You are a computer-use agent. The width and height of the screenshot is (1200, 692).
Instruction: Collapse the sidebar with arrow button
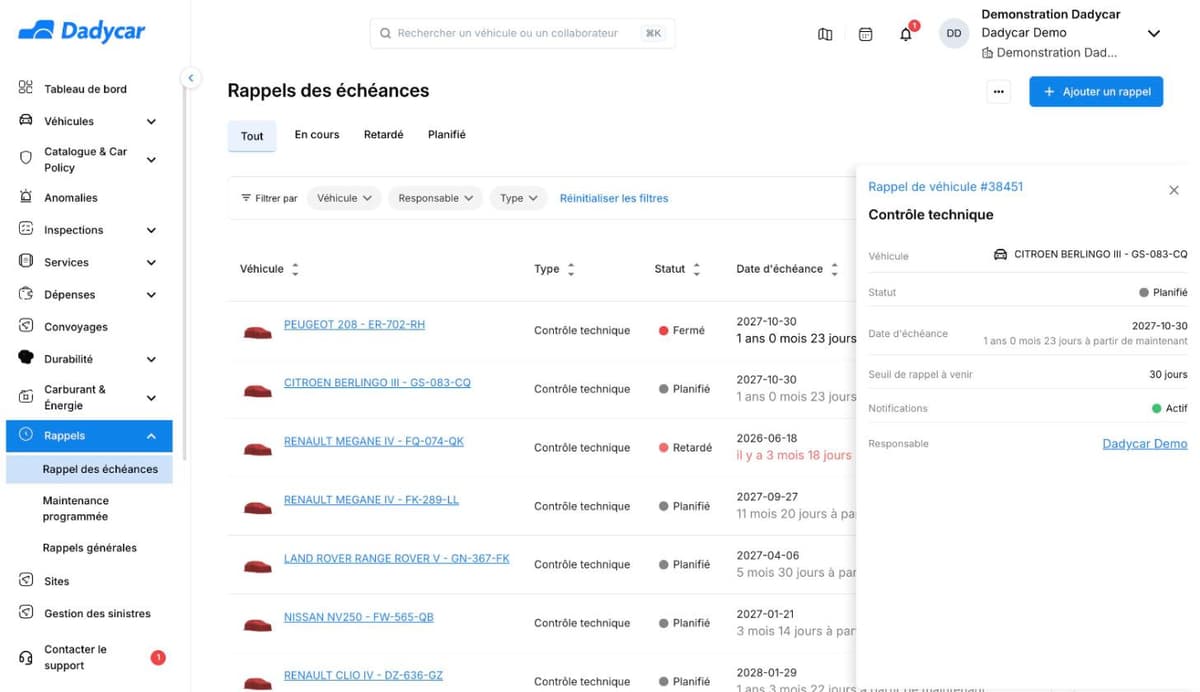190,78
